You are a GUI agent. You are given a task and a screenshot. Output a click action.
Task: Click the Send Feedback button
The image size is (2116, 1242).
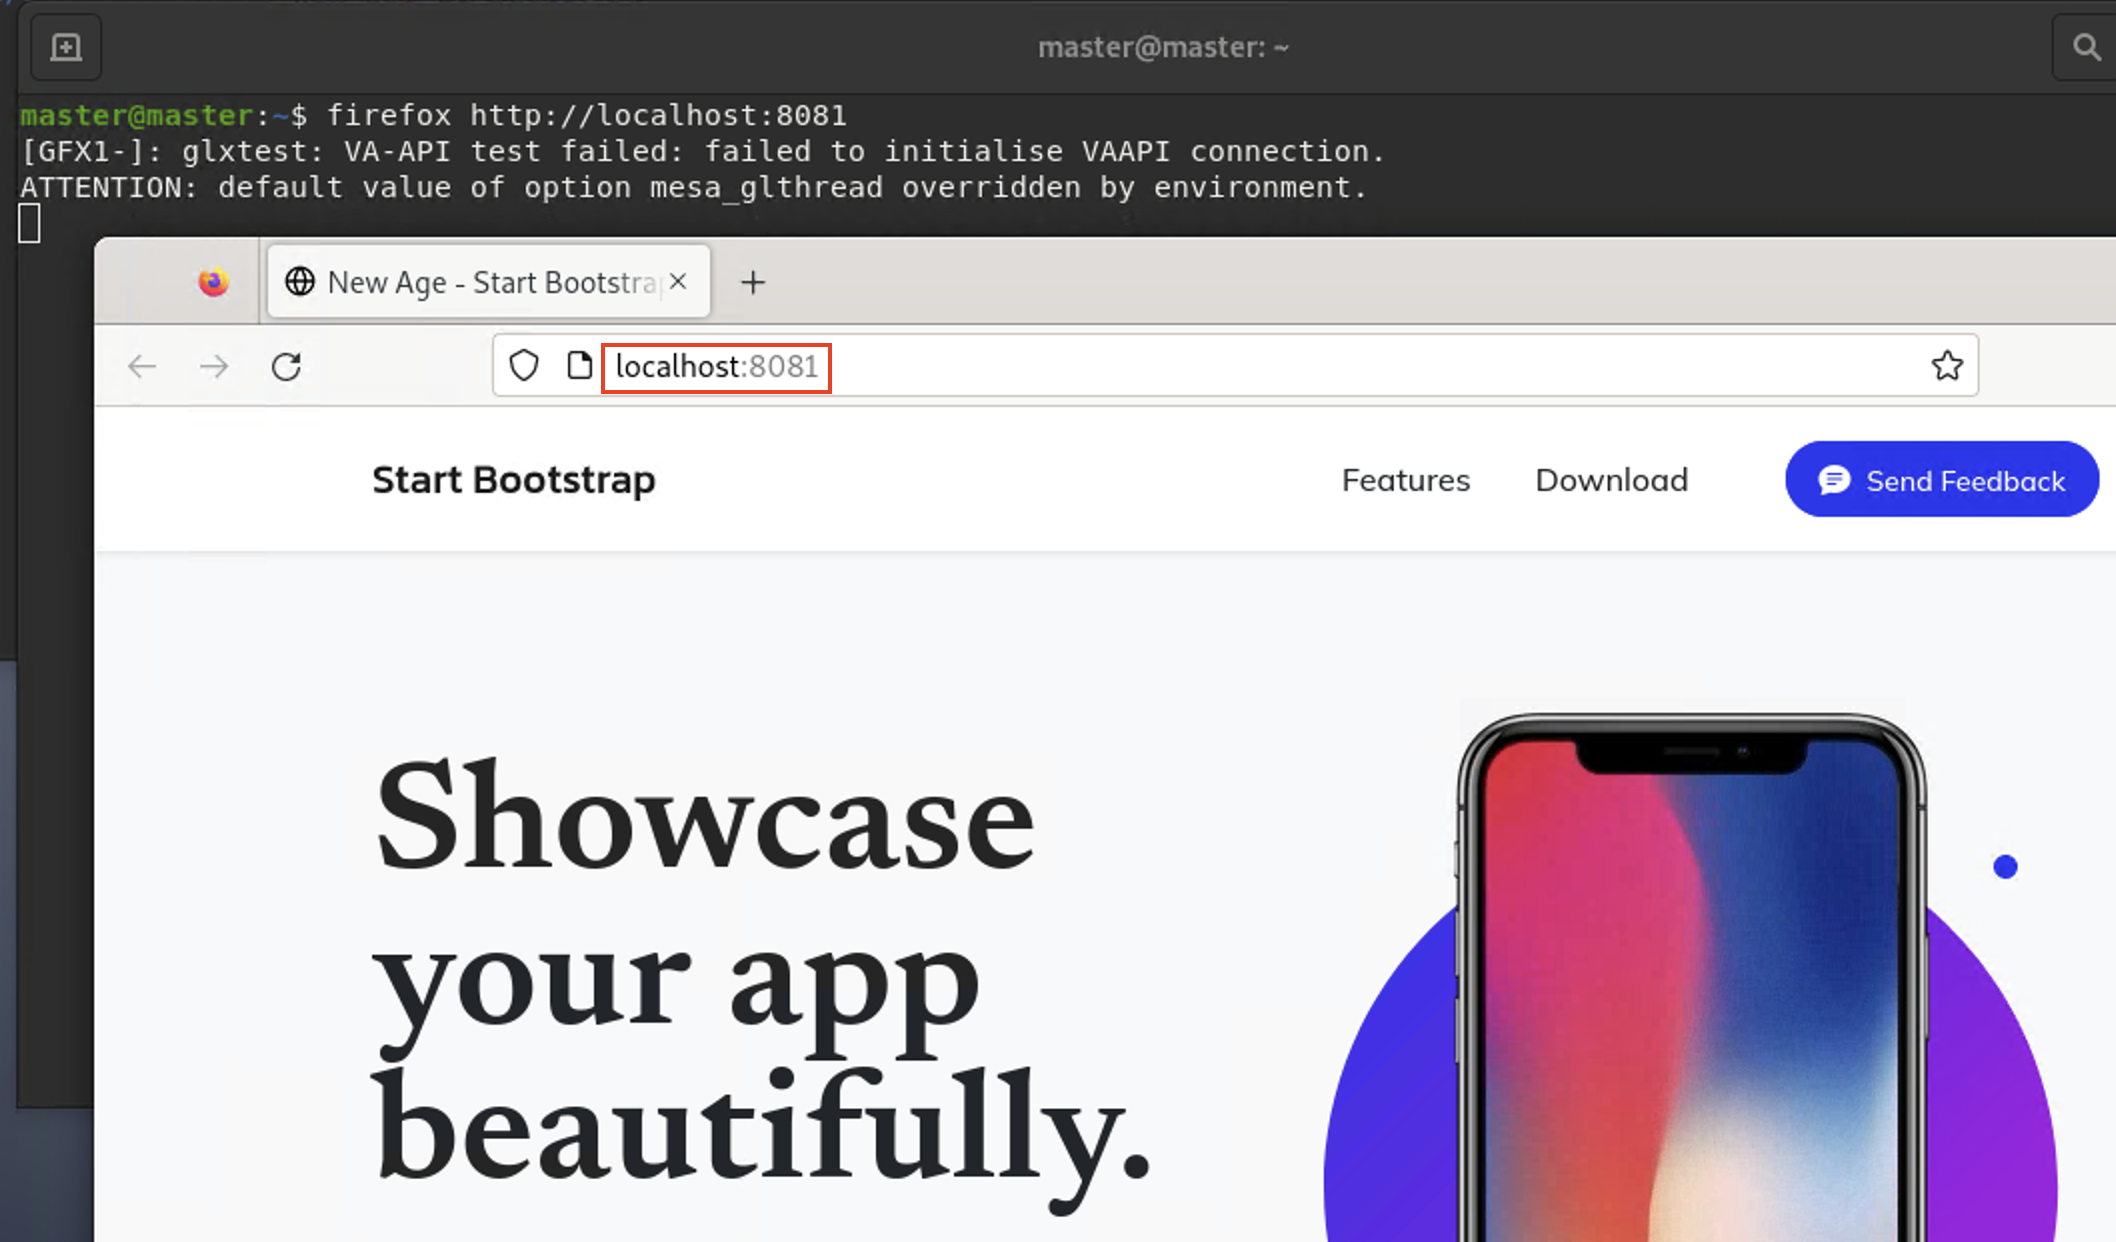(x=1941, y=480)
